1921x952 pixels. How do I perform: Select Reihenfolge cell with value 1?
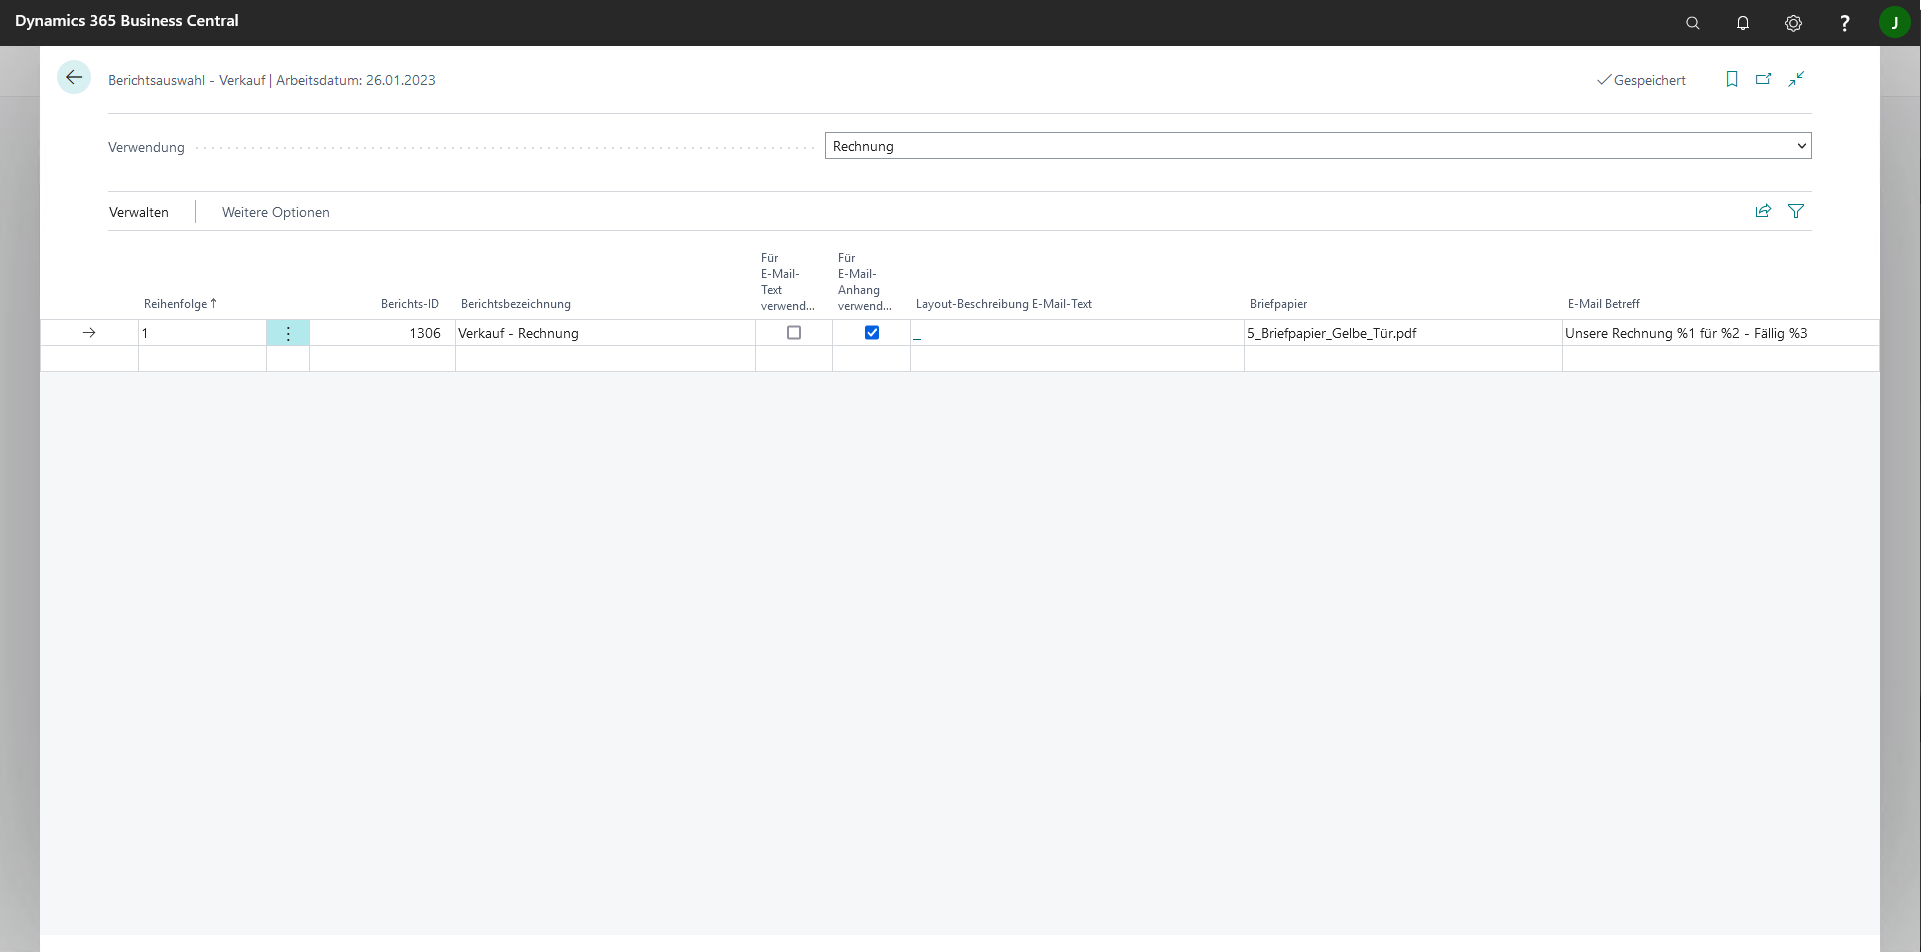(x=202, y=333)
